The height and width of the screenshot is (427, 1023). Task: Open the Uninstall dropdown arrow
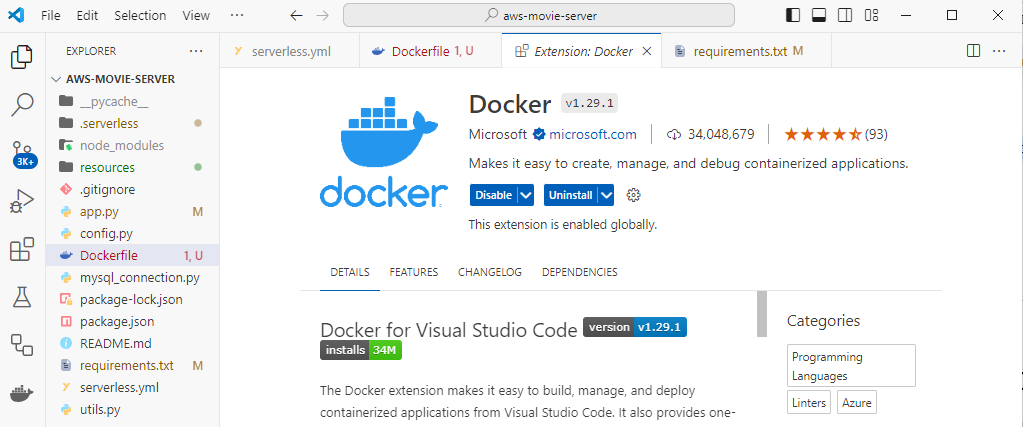pos(606,195)
